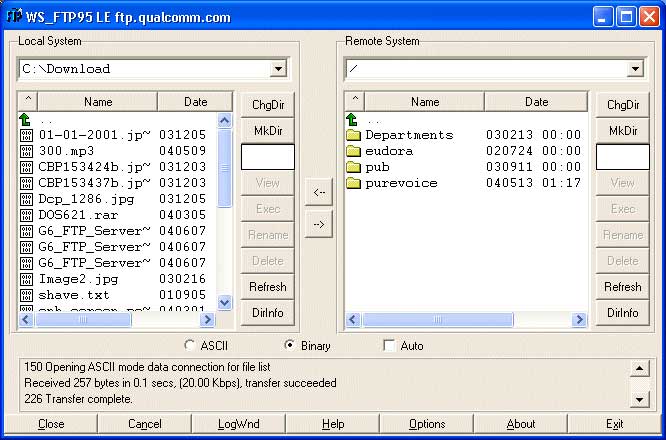This screenshot has height=440, width=666.
Task: Click the local list sort caret header
Action: pyautogui.click(x=28, y=102)
